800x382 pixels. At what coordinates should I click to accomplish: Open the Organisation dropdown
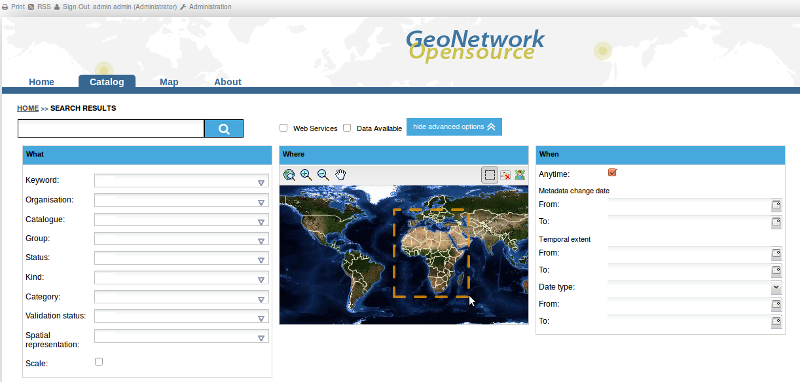click(x=261, y=202)
